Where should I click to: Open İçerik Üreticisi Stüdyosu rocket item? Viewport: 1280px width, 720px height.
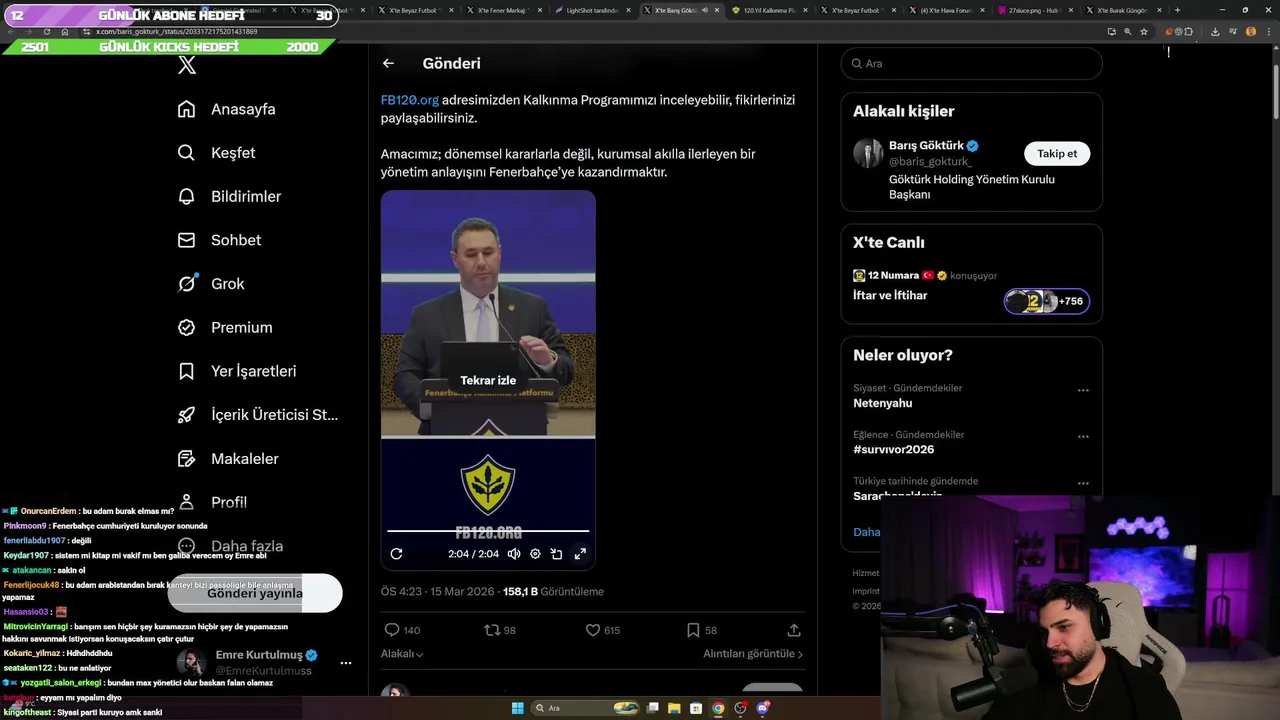point(258,415)
